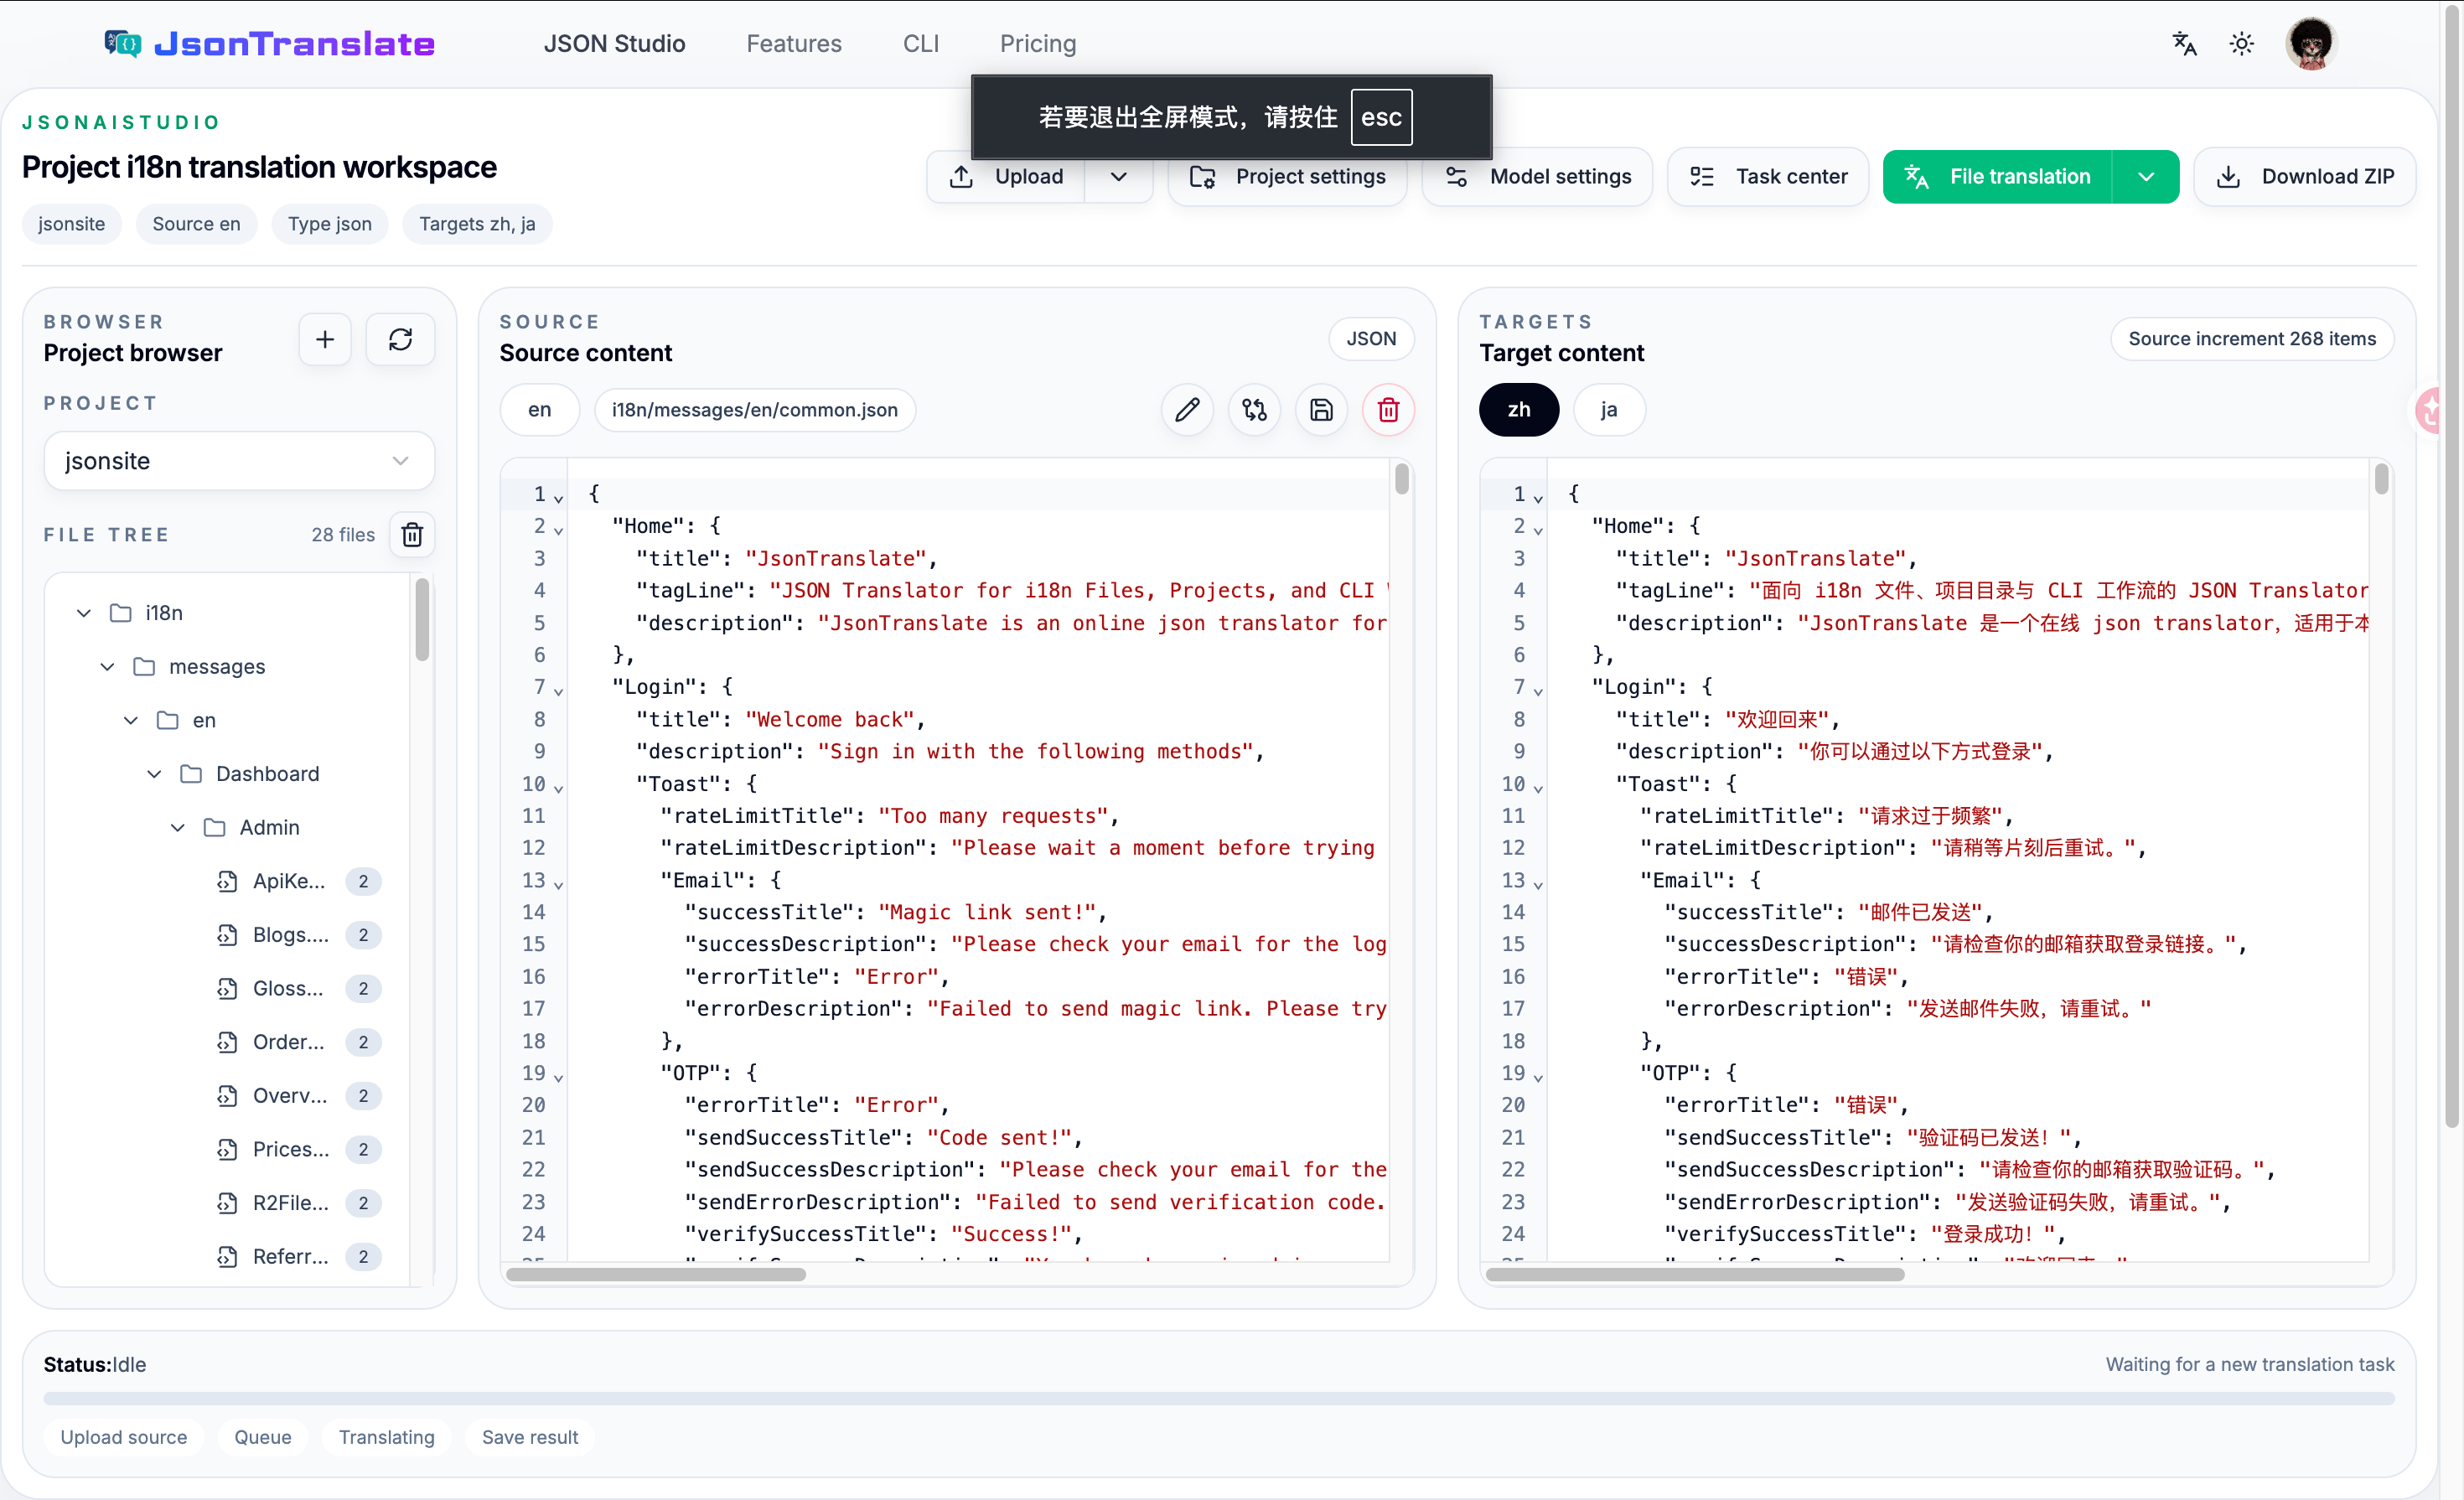Switch target language to ja
The image size is (2464, 1500).
[x=1608, y=410]
